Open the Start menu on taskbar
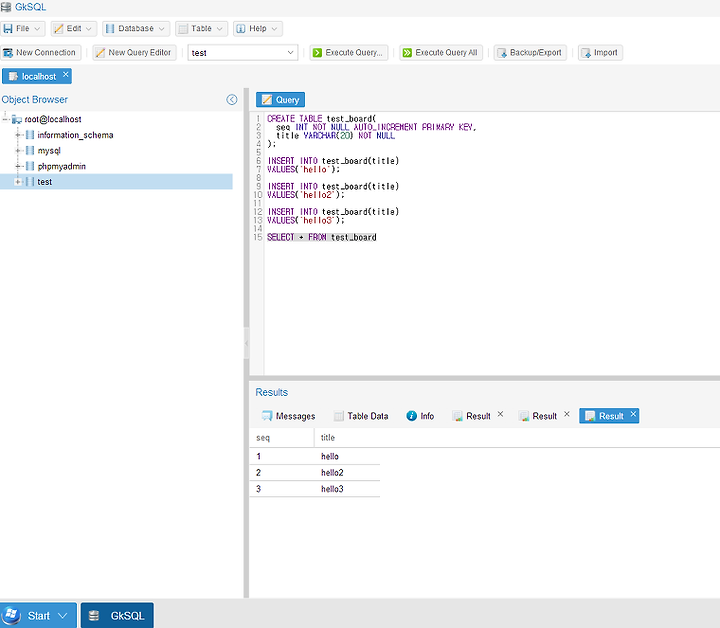 coord(38,616)
